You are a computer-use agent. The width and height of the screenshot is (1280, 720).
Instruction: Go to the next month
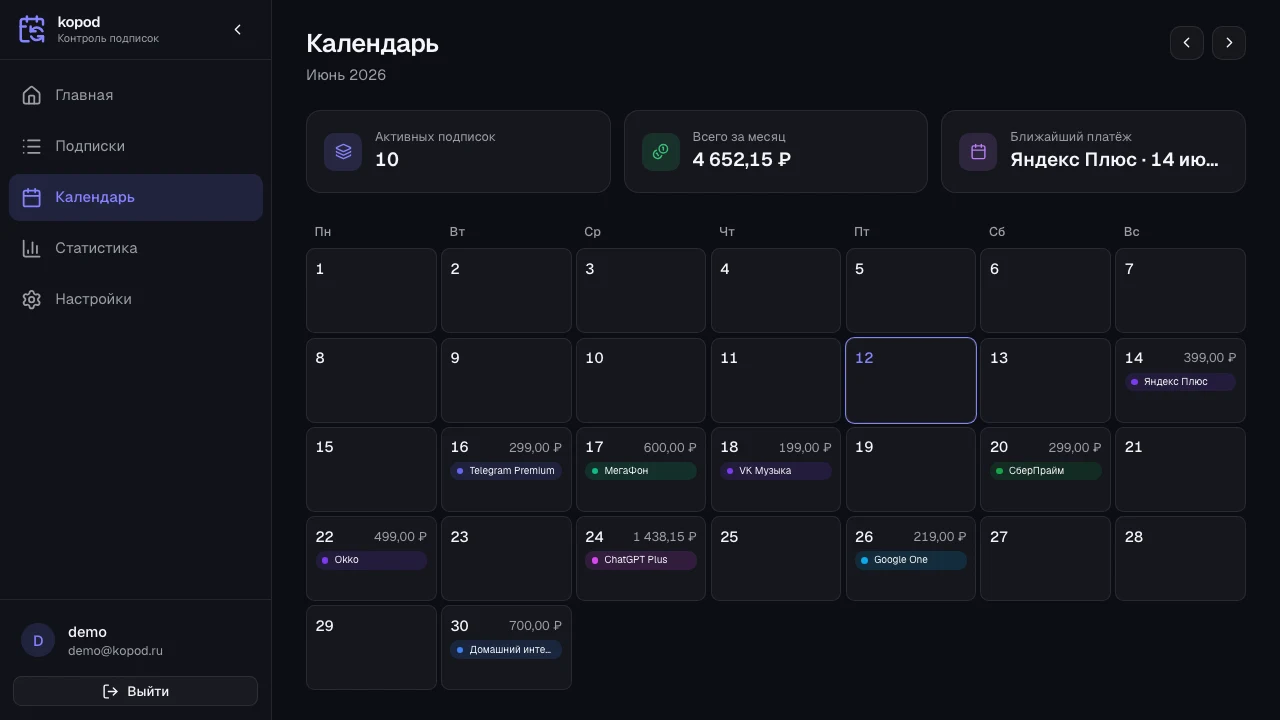point(1229,43)
